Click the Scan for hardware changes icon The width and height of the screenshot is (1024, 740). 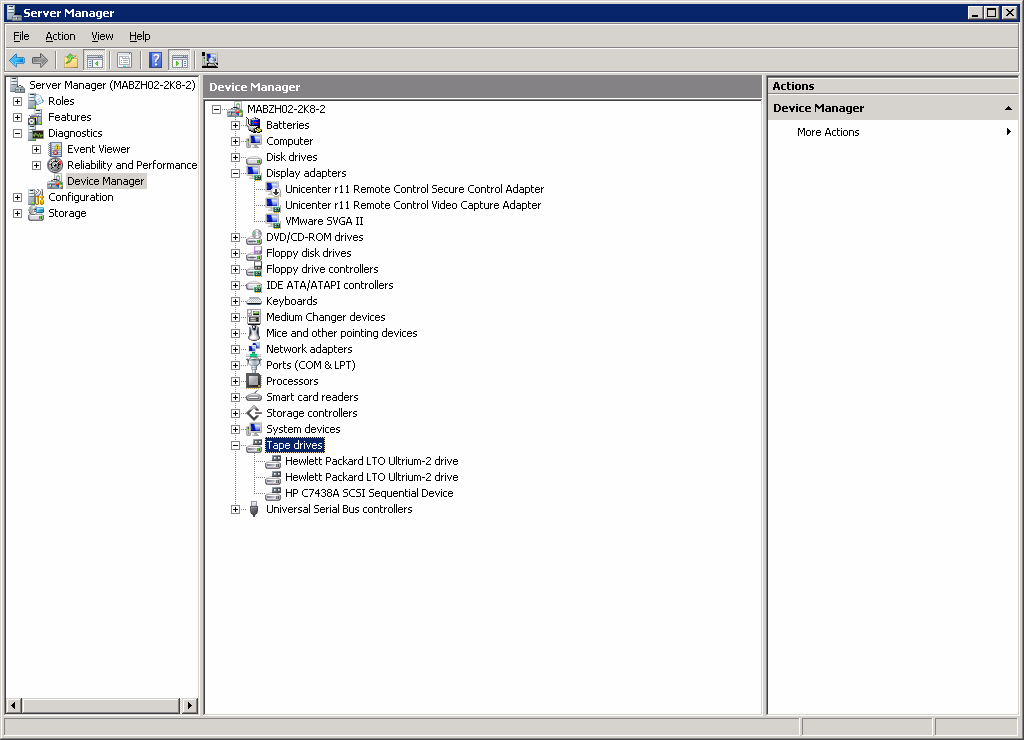click(210, 59)
